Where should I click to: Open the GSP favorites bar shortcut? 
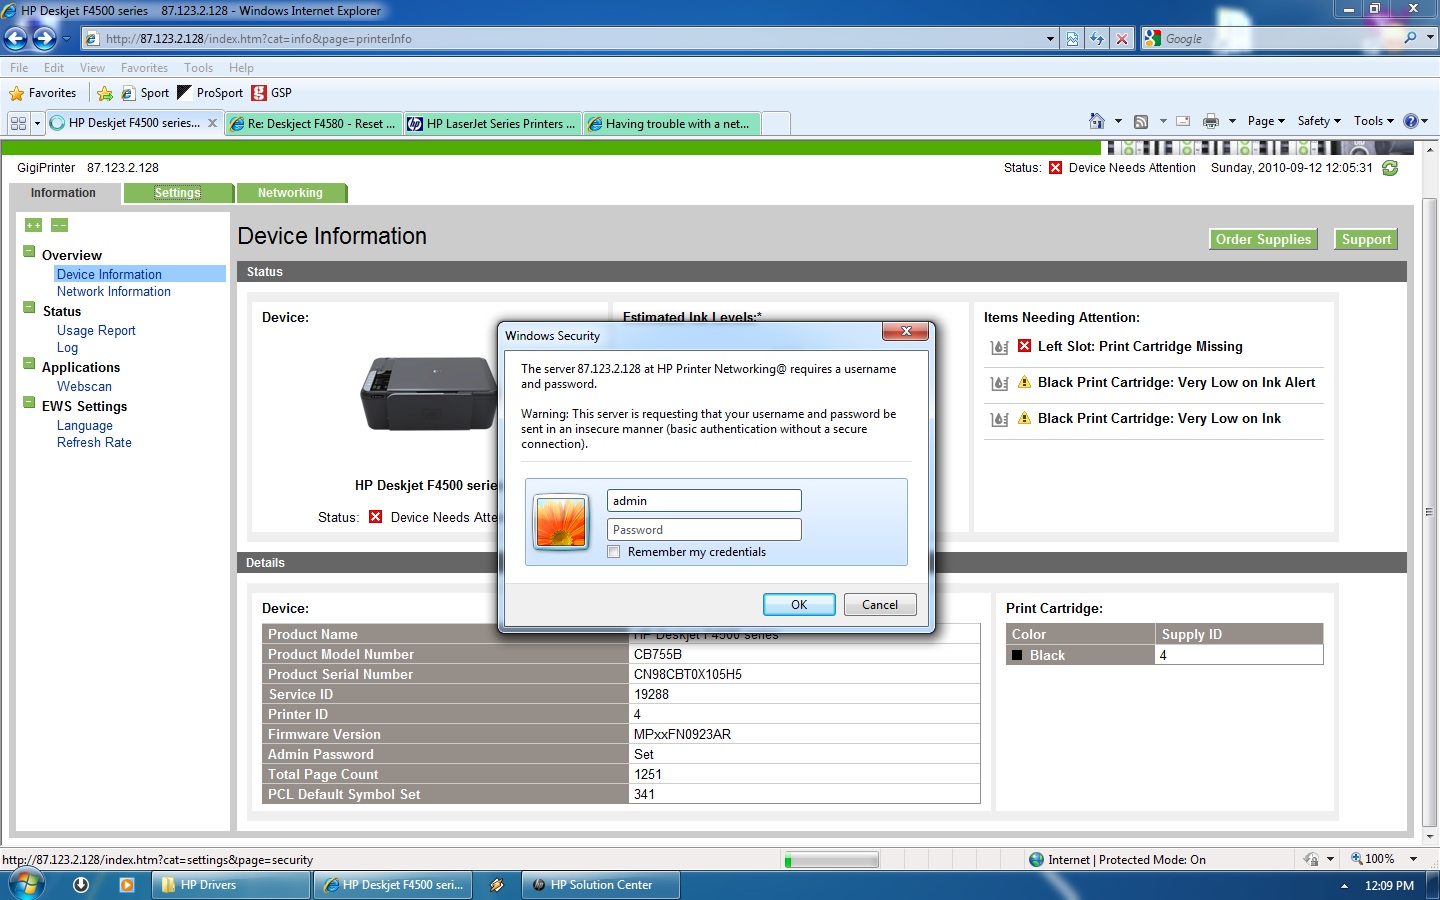(x=272, y=93)
